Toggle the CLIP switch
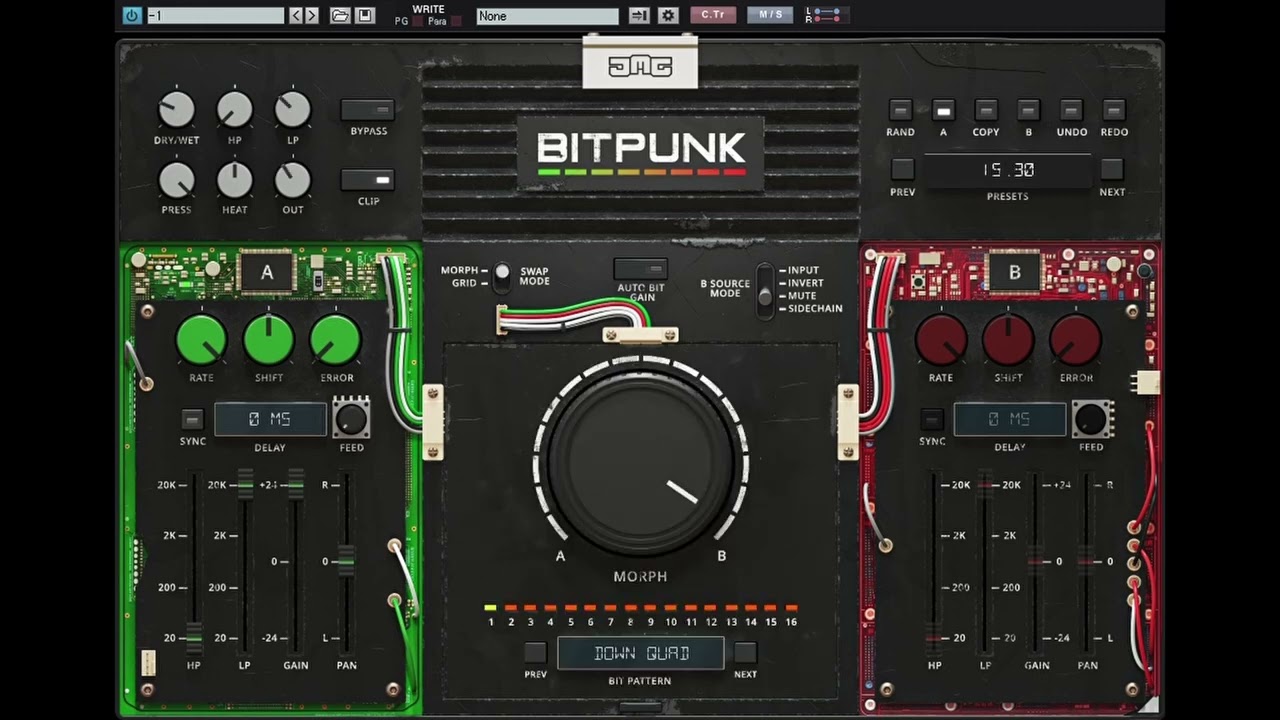 [368, 180]
